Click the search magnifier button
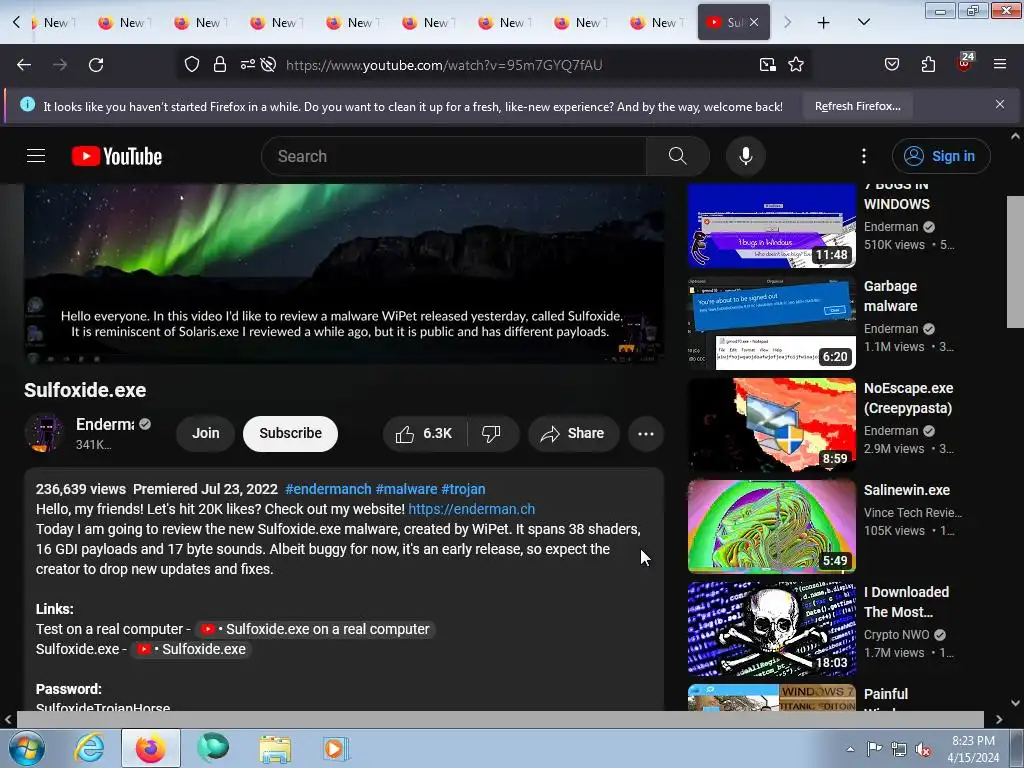Viewport: 1024px width, 768px height. 677,156
